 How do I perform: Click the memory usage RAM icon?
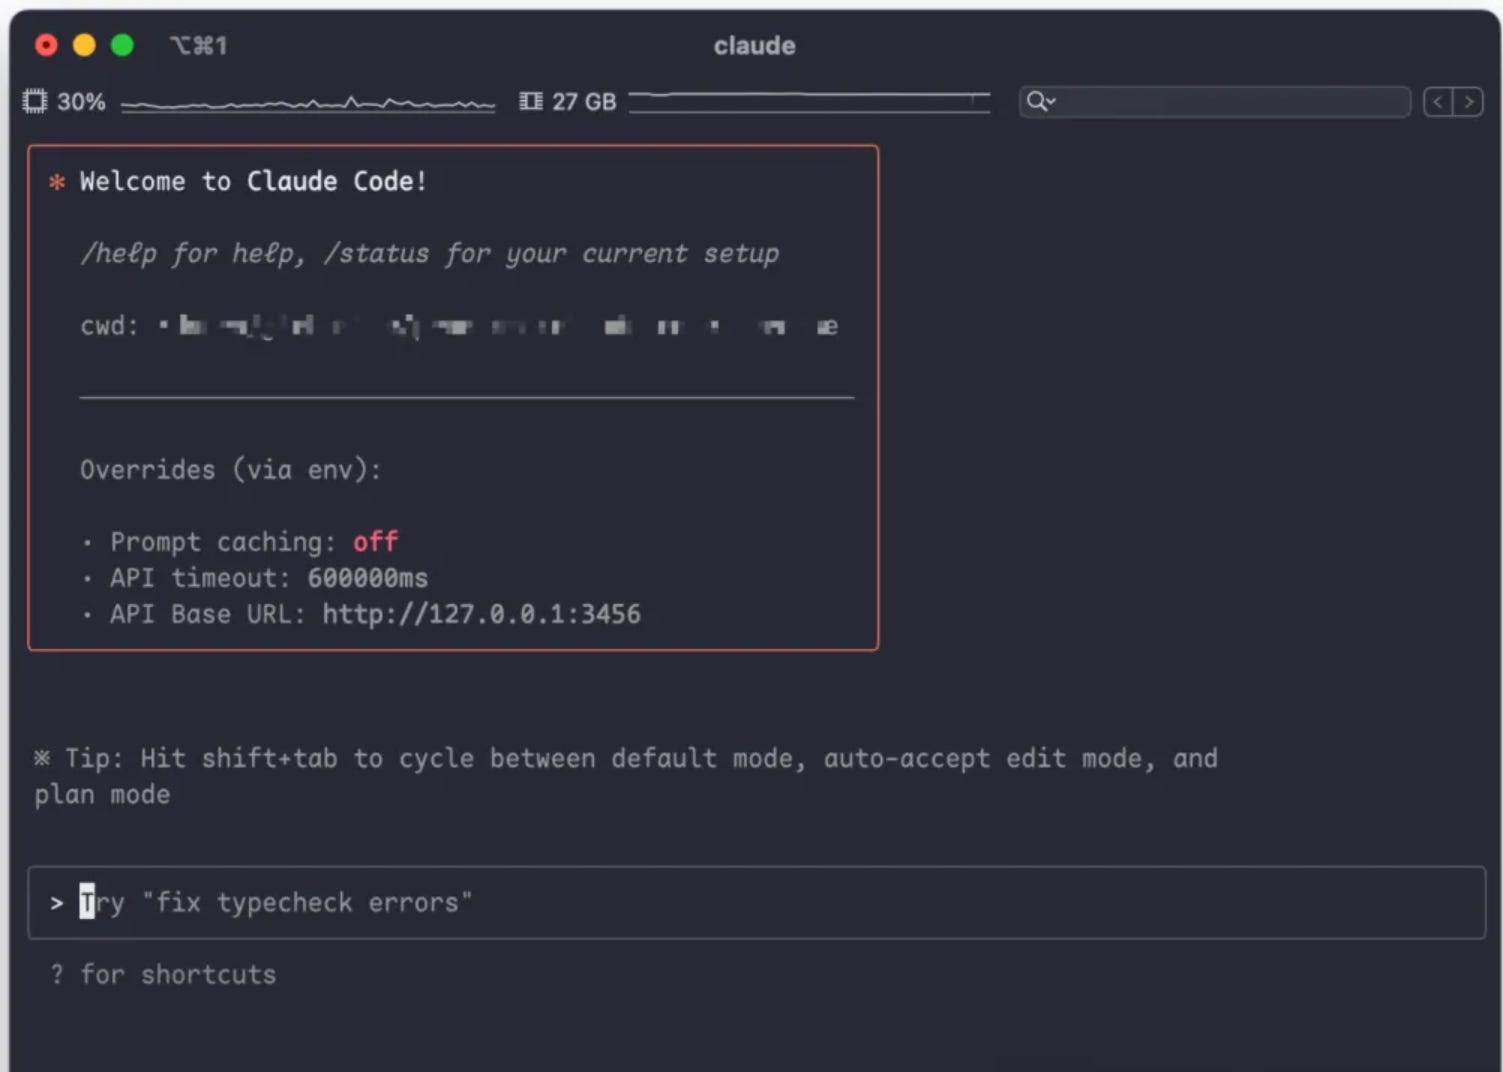(x=531, y=101)
